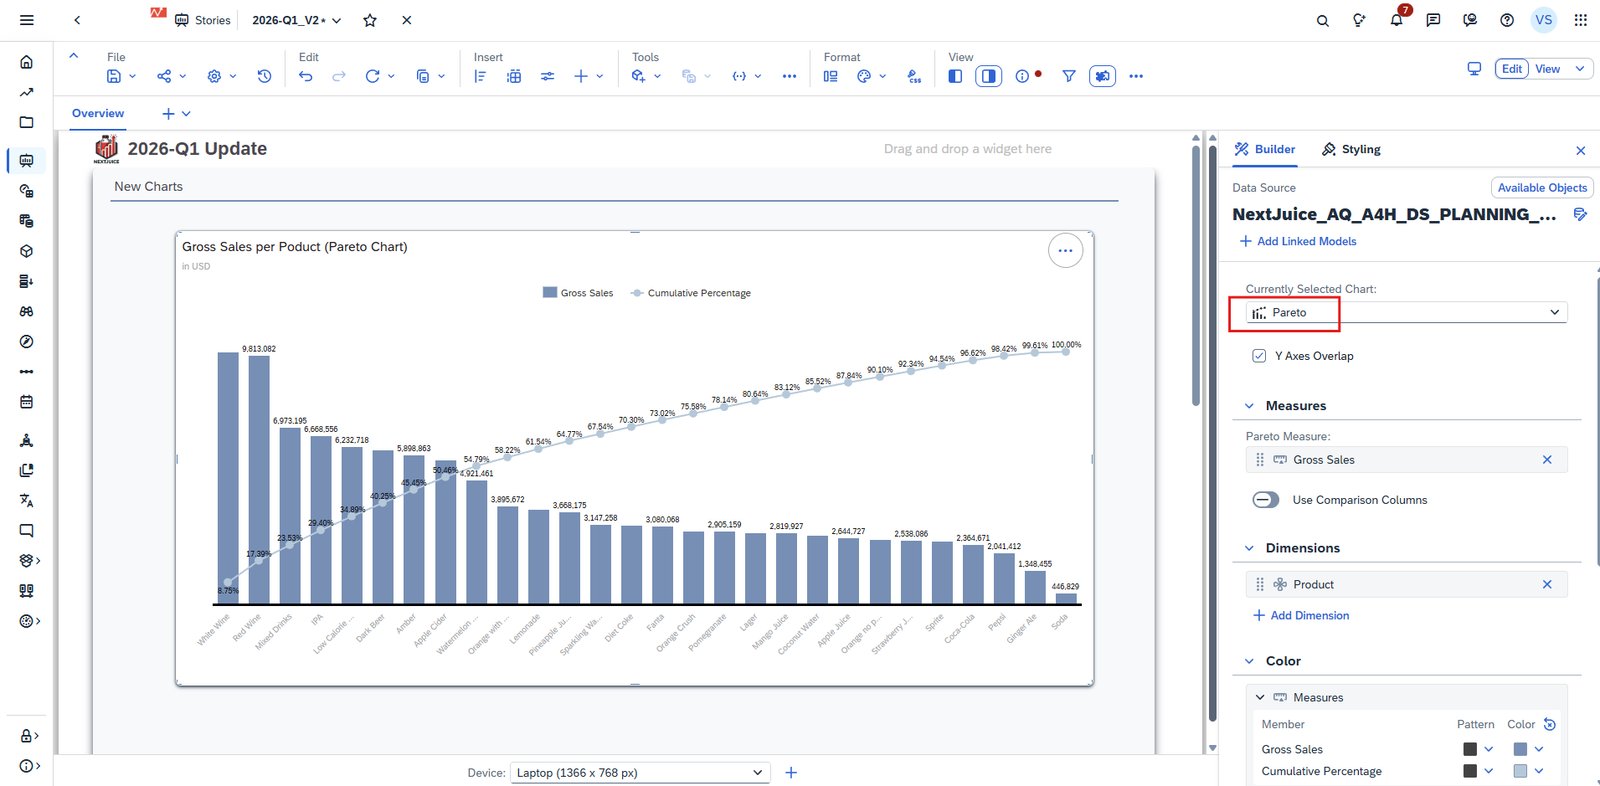Screen dimensions: 1600x786
Task: Click the Save icon in File group
Action: pos(114,76)
